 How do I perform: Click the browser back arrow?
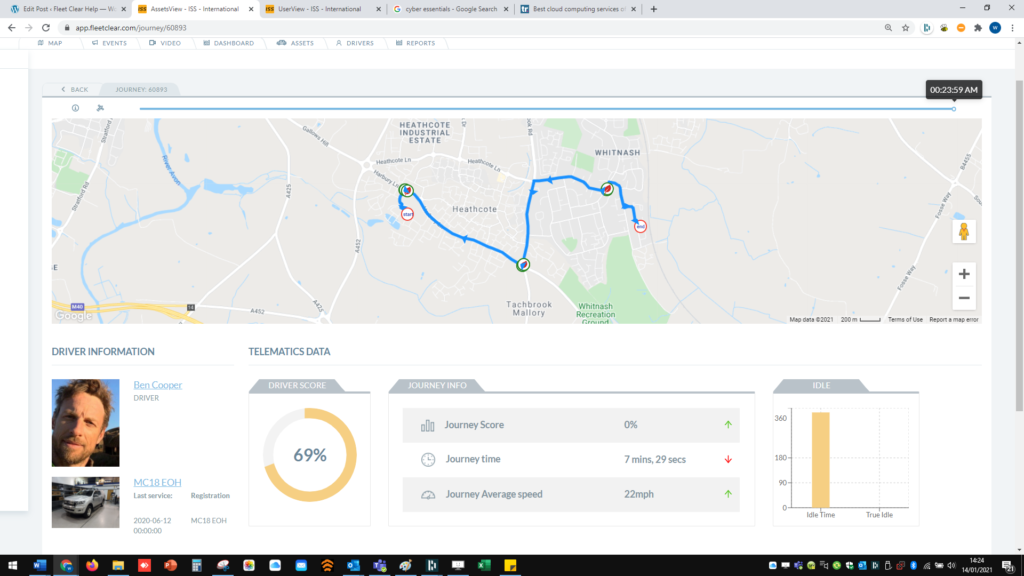[11, 28]
